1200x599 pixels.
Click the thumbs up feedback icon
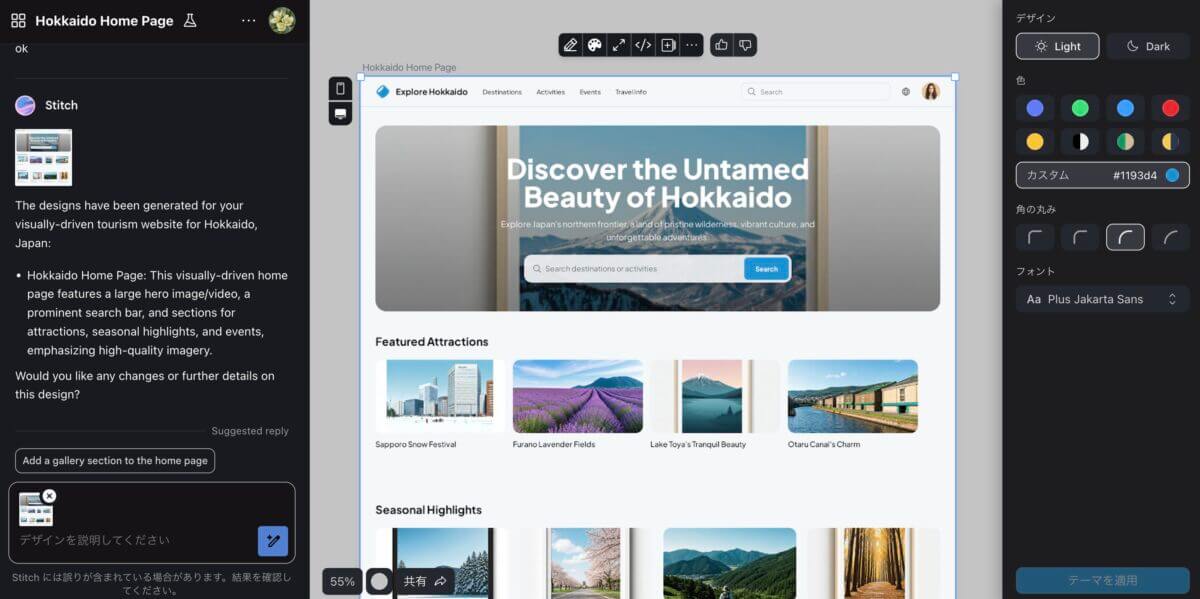click(721, 45)
